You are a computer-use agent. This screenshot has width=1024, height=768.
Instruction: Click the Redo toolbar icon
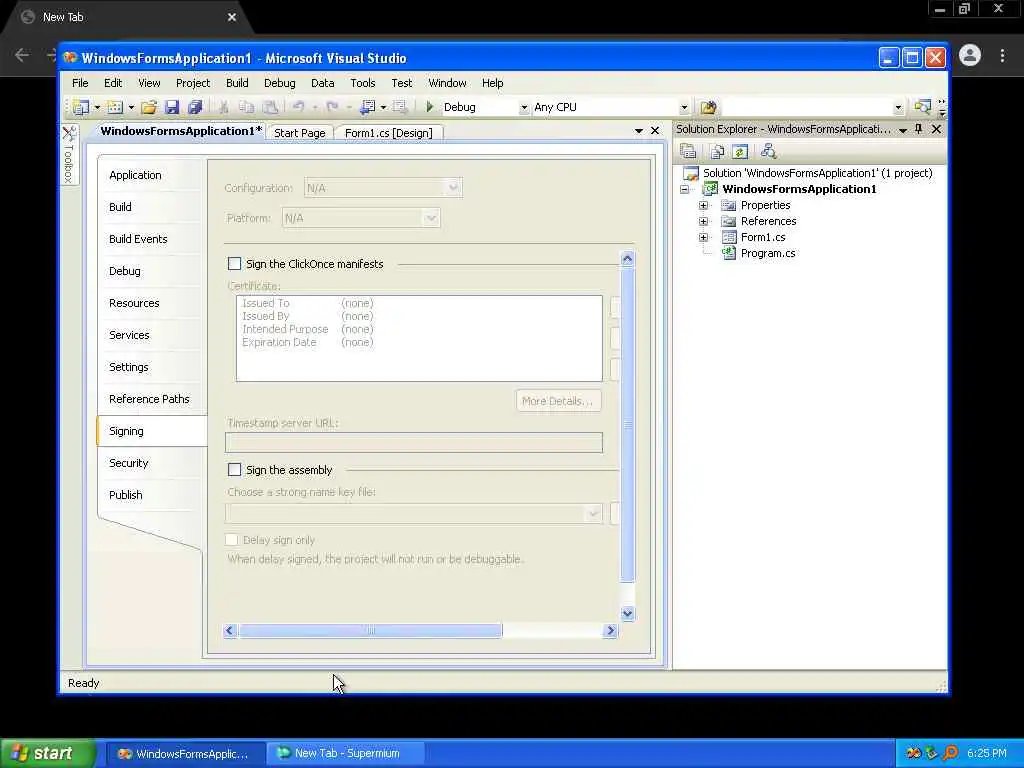(332, 107)
